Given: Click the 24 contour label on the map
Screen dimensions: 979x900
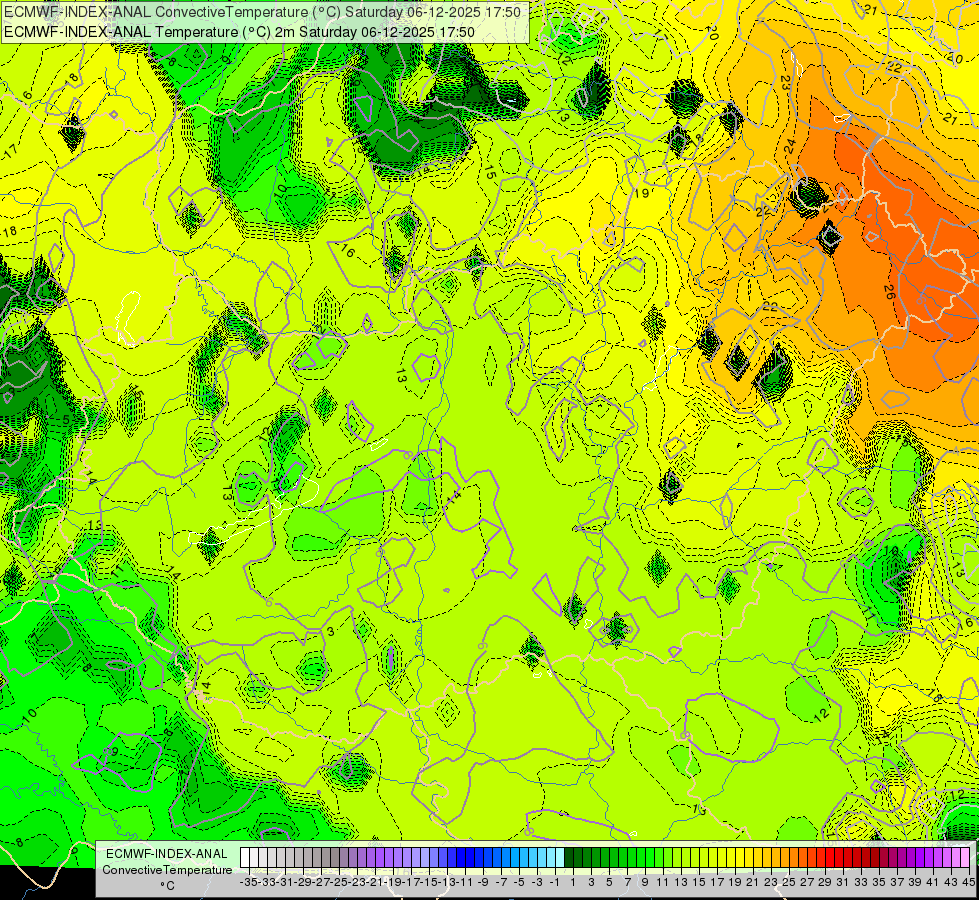Looking at the screenshot, I should [x=790, y=147].
